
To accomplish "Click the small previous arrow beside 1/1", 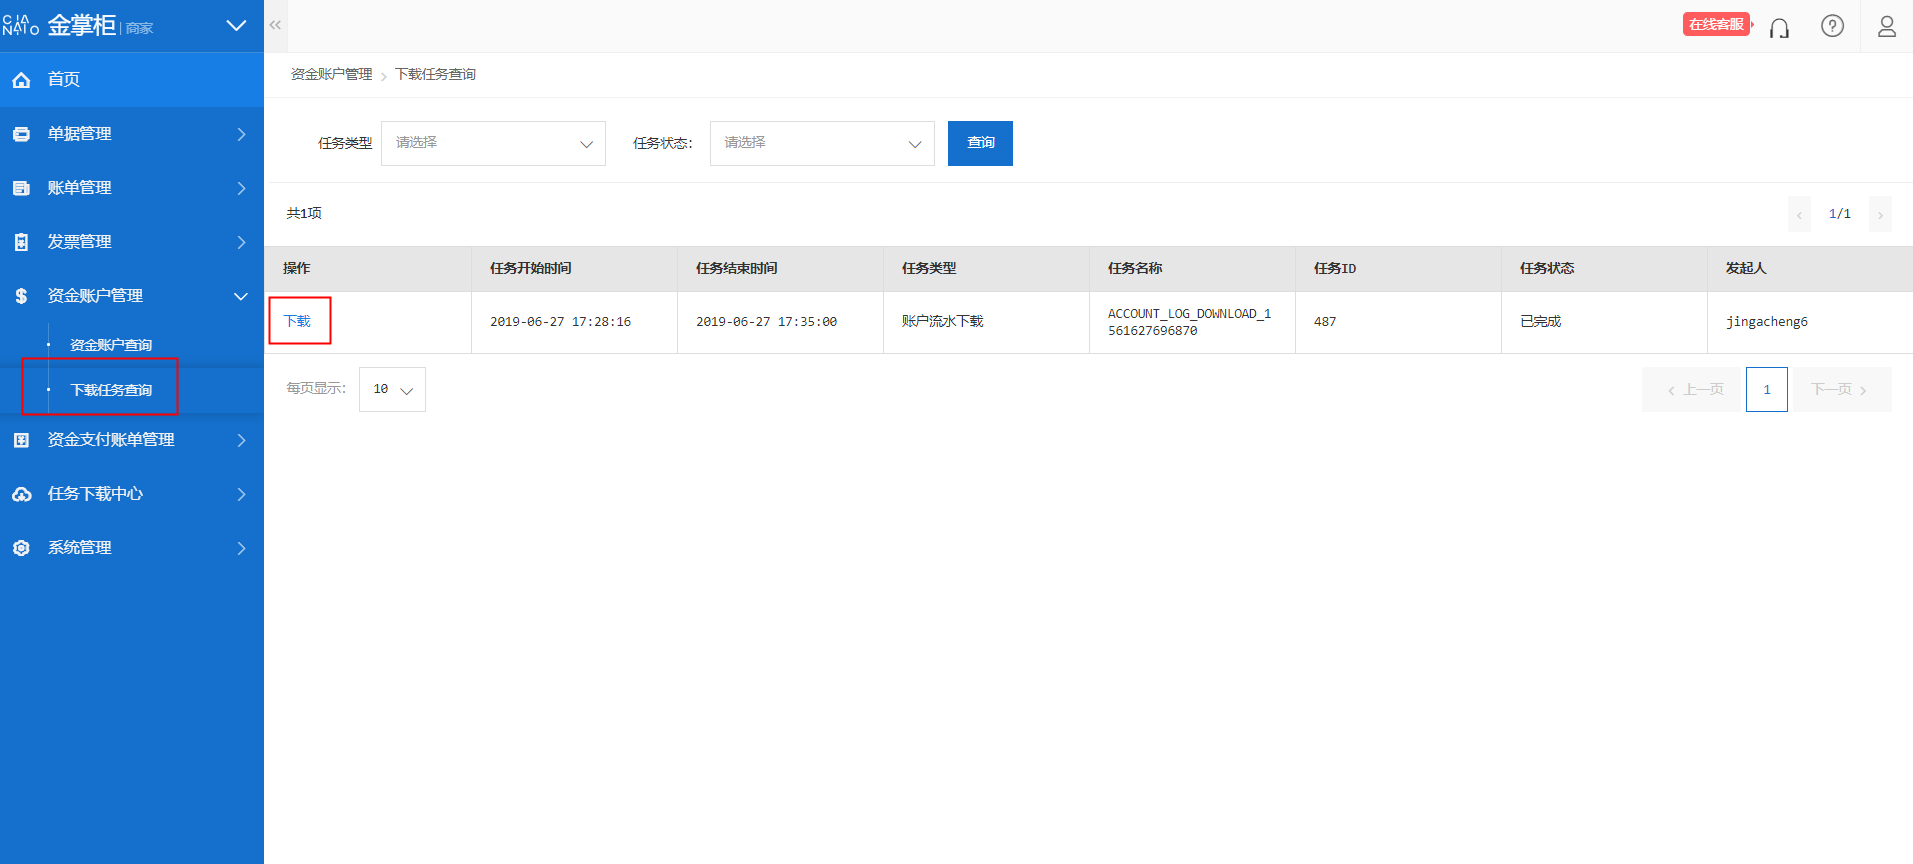I will pyautogui.click(x=1799, y=214).
